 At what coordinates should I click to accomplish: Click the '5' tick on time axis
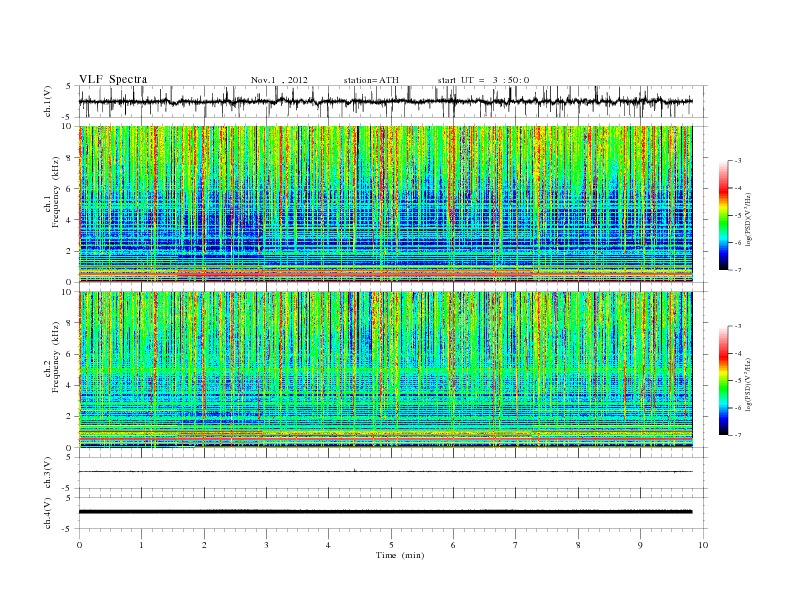click(391, 545)
